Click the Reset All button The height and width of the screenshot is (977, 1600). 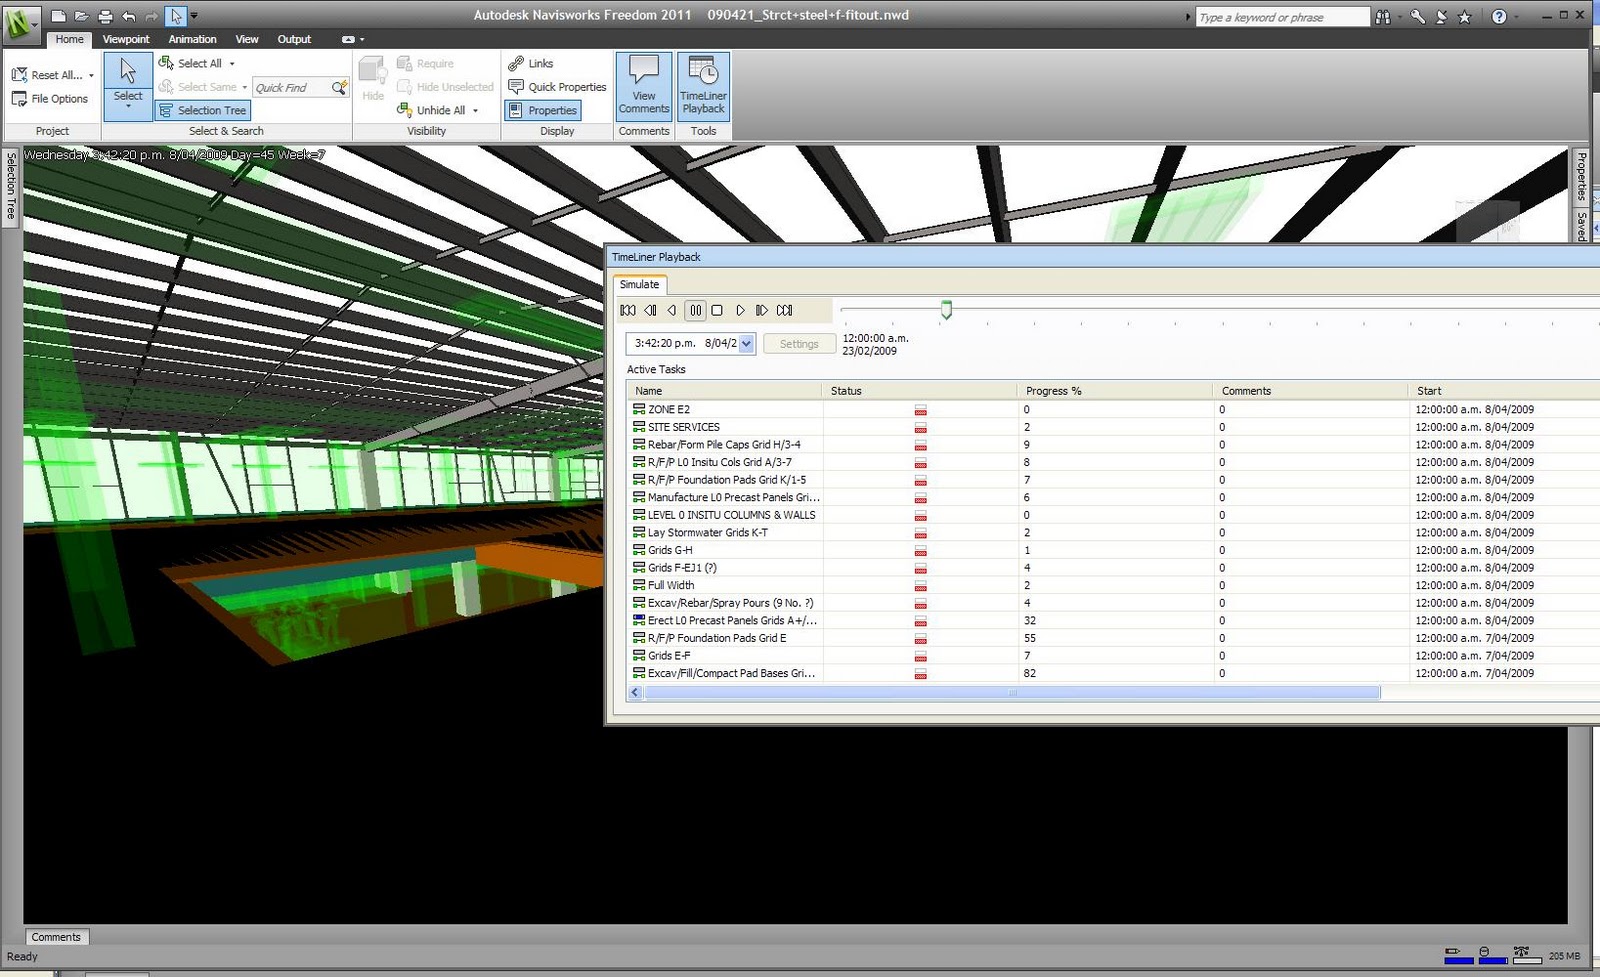tap(52, 75)
